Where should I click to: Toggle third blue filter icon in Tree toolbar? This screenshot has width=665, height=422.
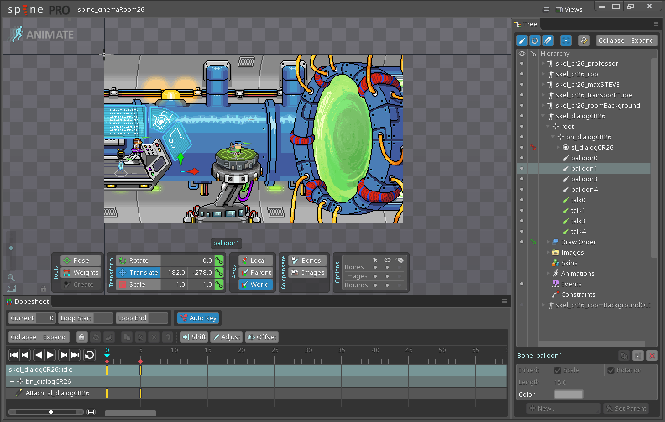click(x=548, y=40)
